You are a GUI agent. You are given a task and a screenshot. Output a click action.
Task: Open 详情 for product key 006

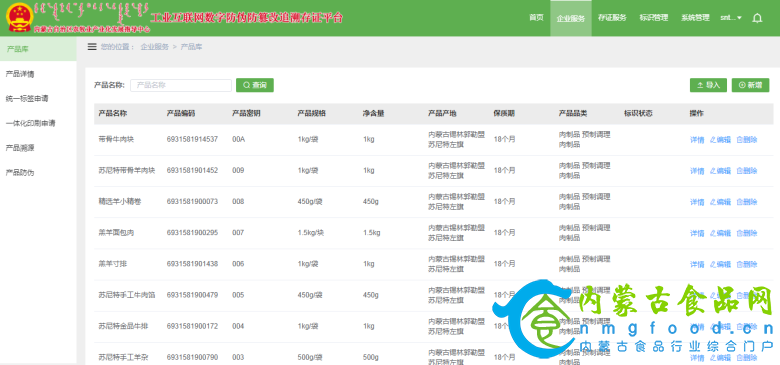[697, 265]
